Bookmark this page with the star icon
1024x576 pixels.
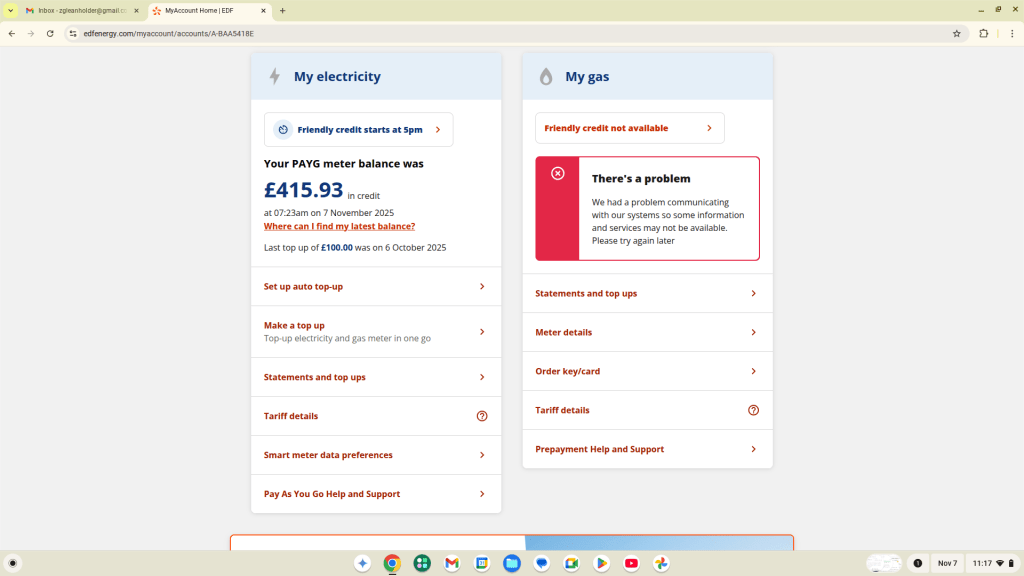956,33
